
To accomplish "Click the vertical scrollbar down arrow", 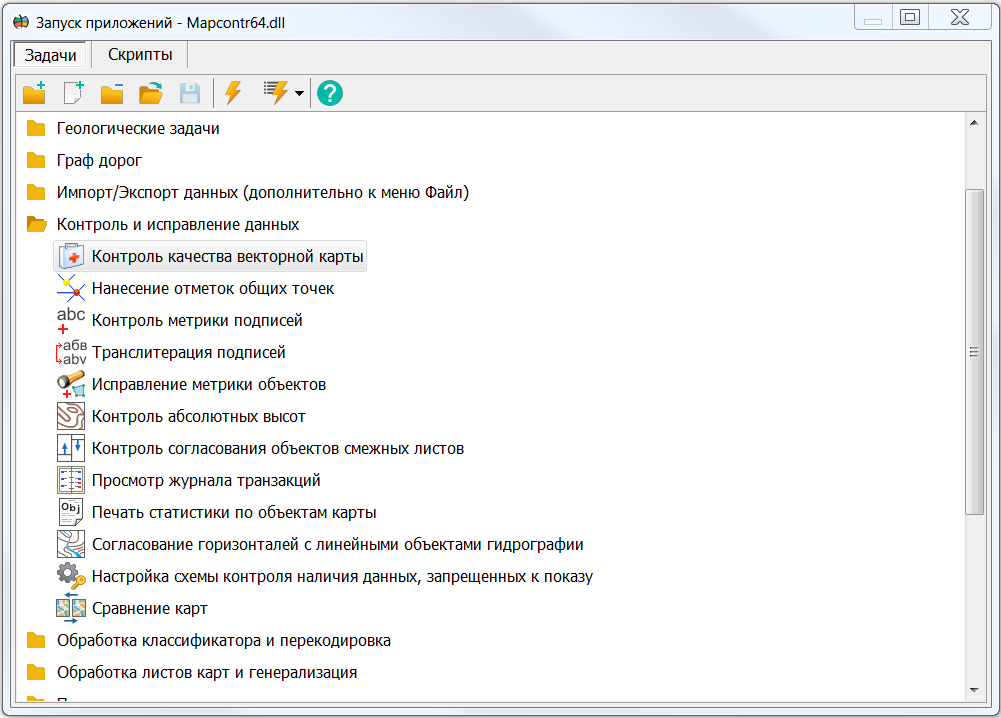I will coord(973,690).
